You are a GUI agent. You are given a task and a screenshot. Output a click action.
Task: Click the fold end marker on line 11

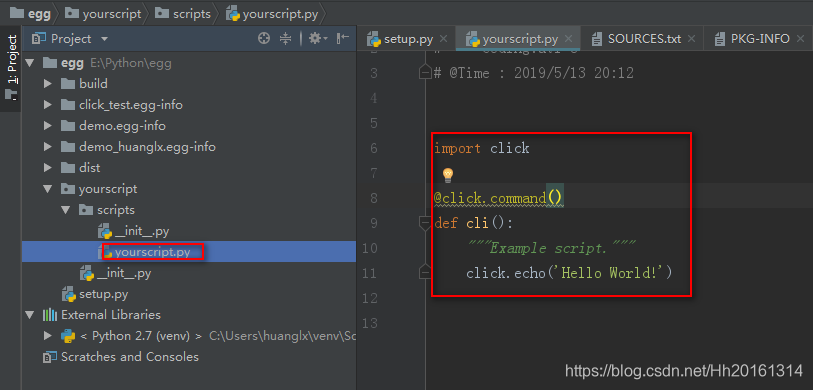click(425, 272)
